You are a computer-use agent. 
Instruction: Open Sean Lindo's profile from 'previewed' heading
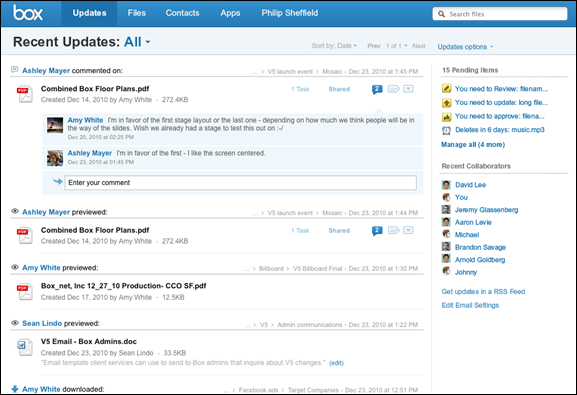point(42,323)
